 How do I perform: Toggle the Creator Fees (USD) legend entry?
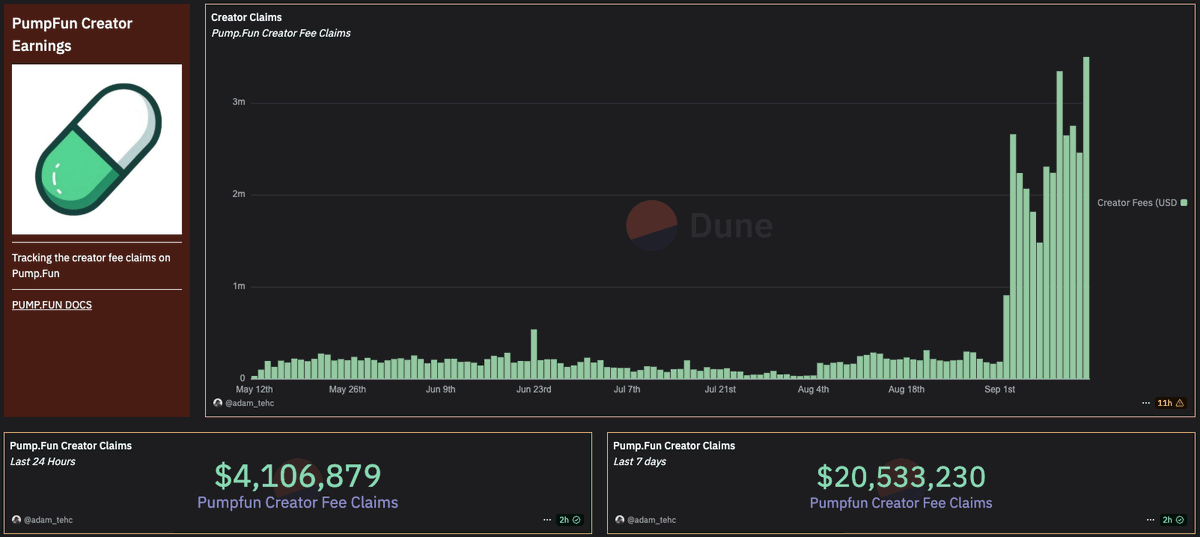[x=1142, y=203]
